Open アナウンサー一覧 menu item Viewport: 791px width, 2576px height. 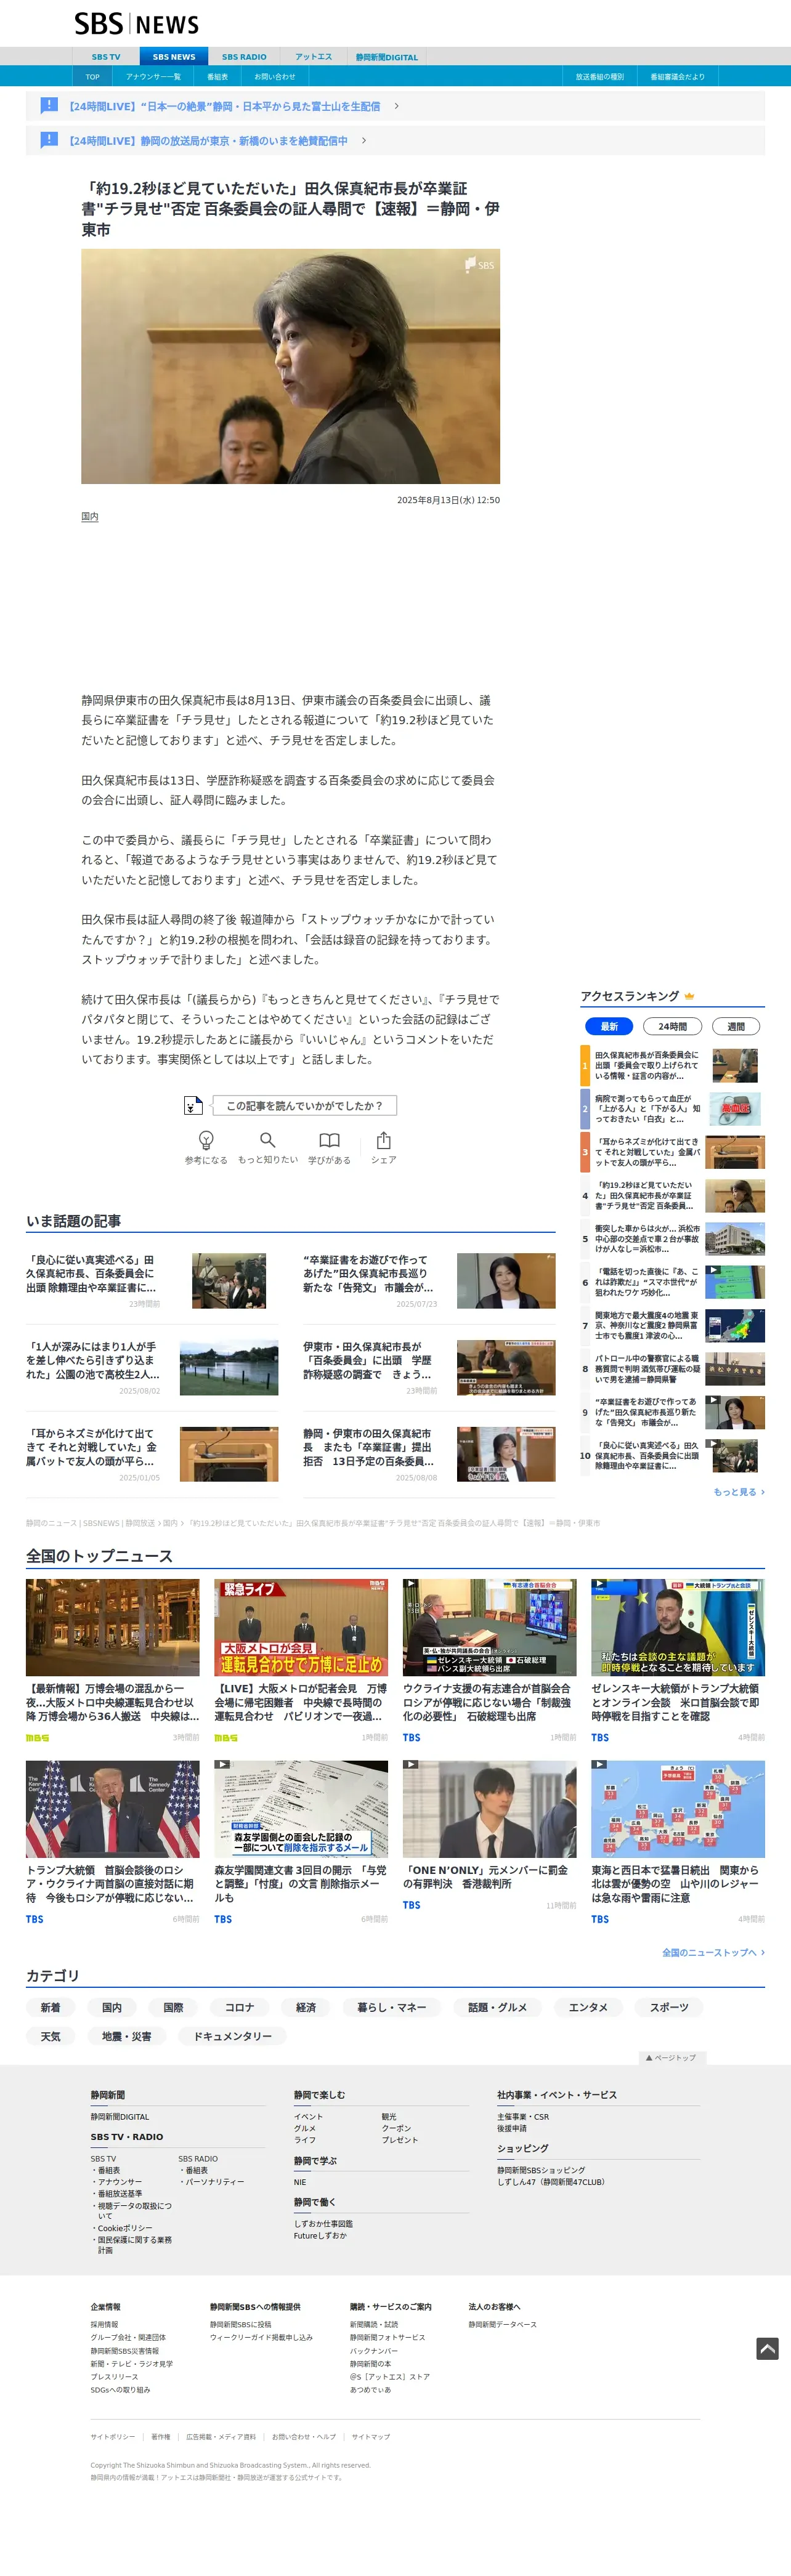tap(153, 76)
